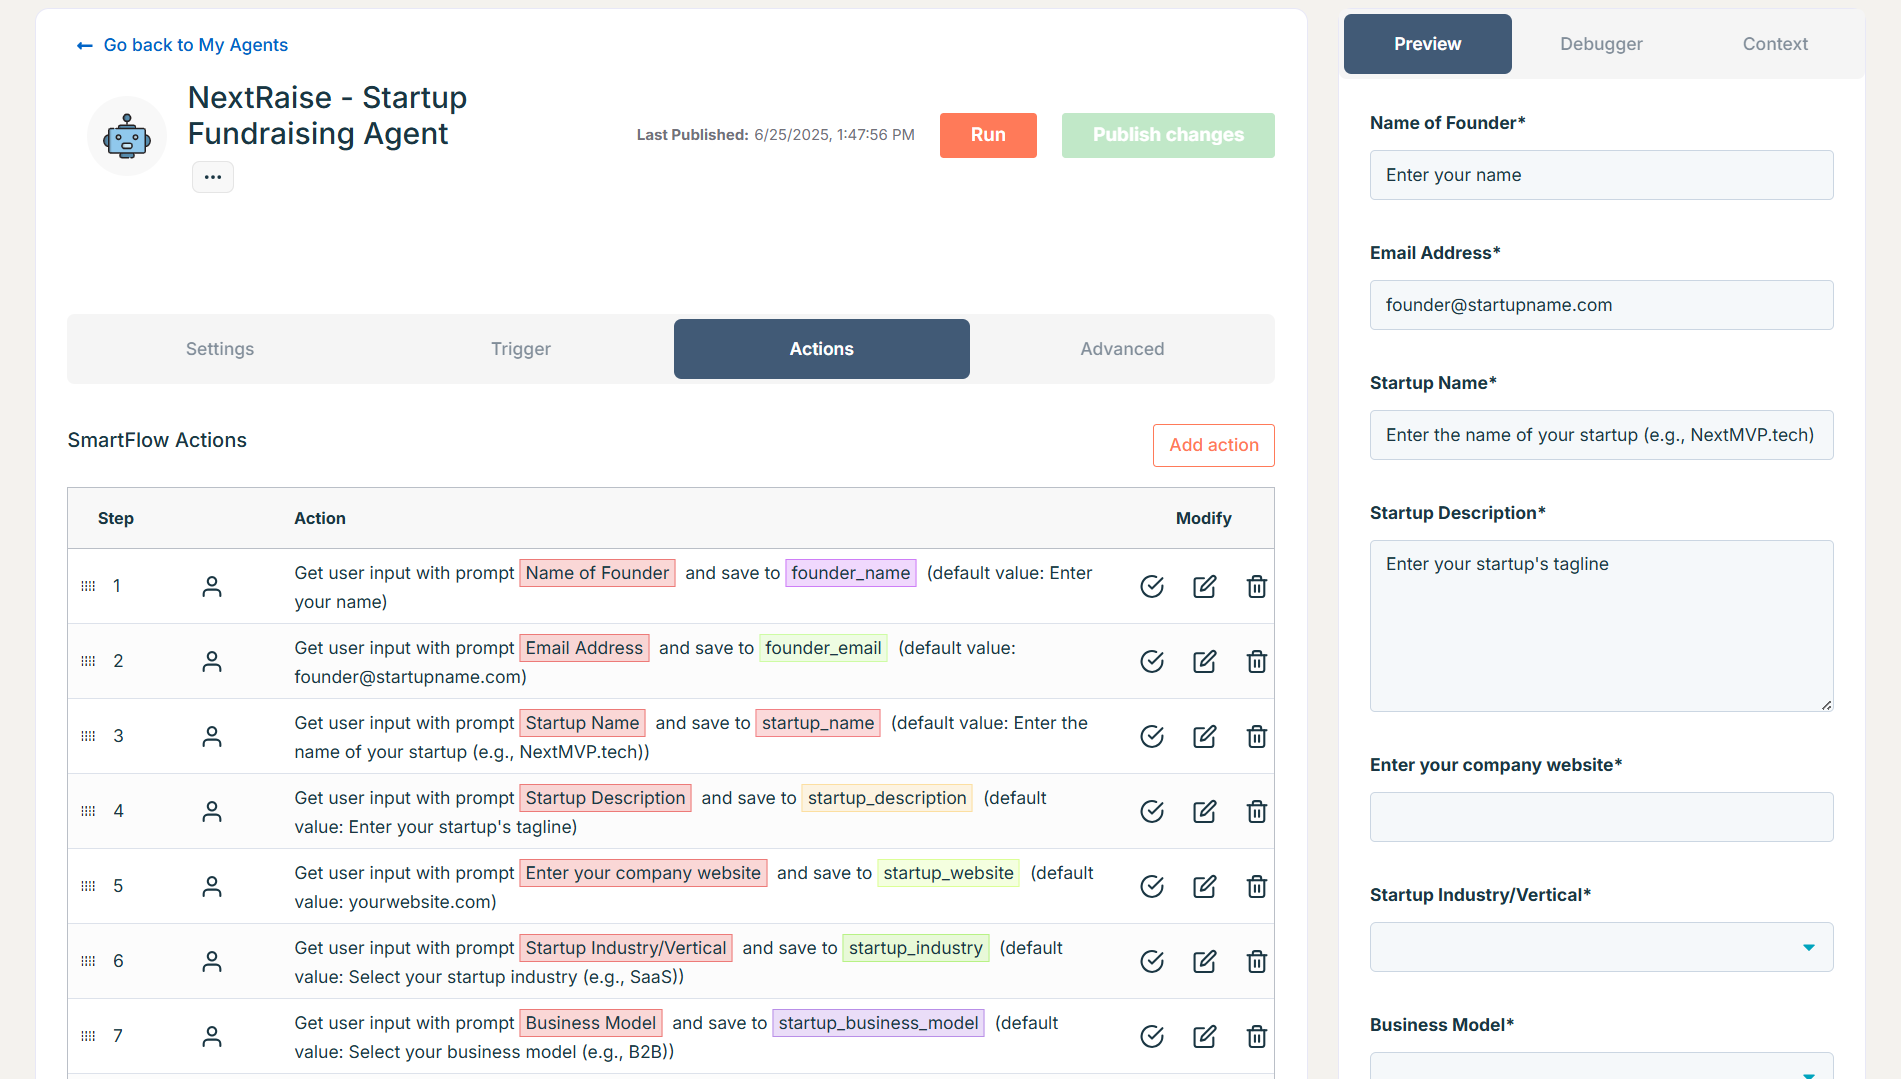Test step 7 Business Model checkmark icon

point(1152,1037)
